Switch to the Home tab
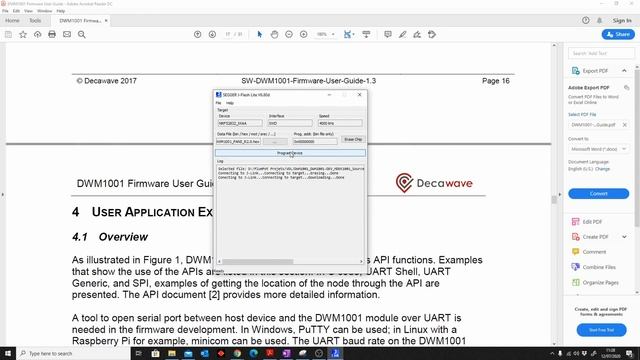 click(12, 20)
